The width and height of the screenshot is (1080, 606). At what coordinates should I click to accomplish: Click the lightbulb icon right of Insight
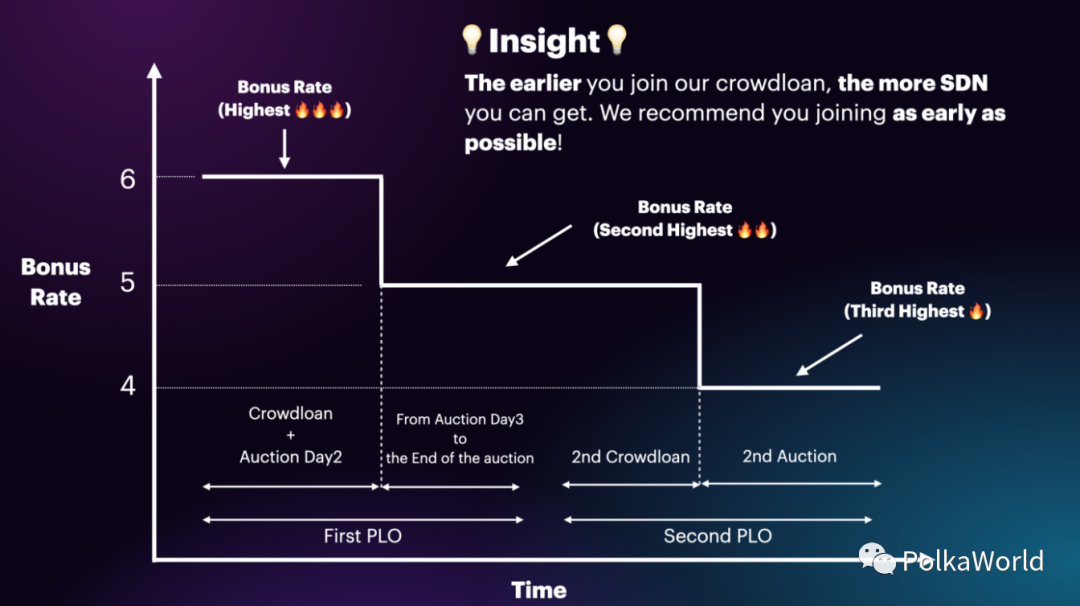coord(617,40)
